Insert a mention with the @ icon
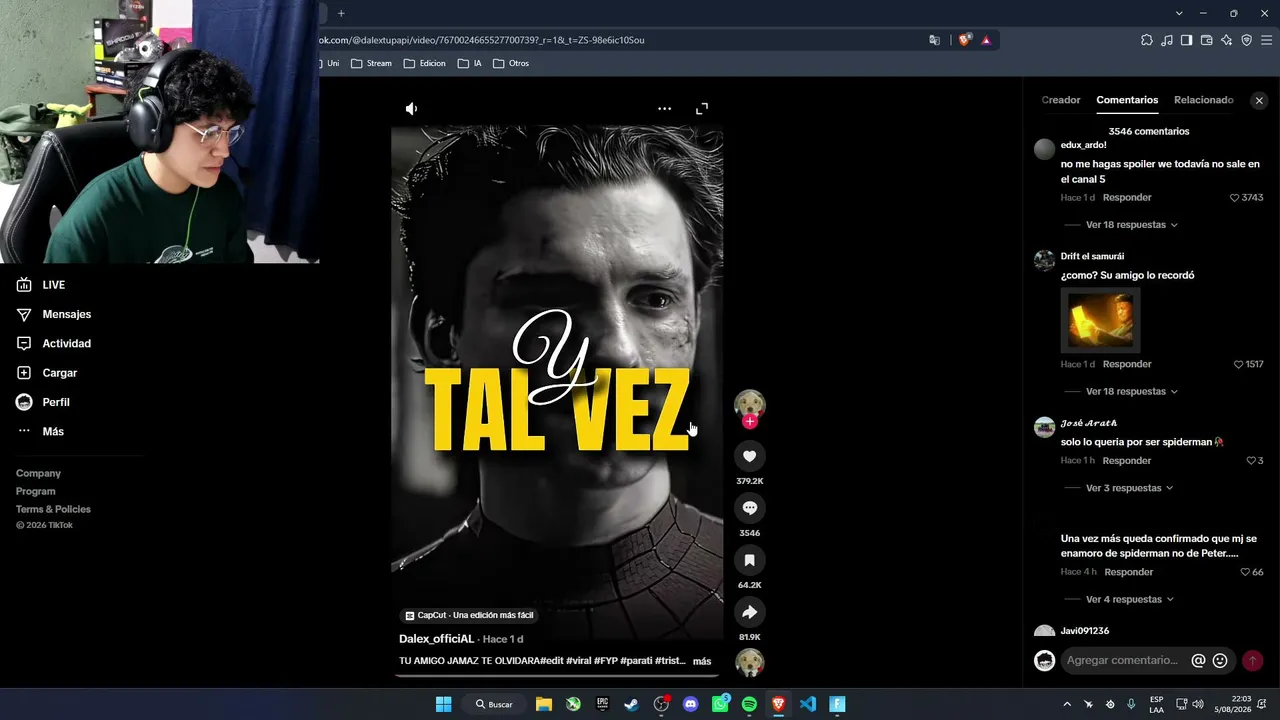This screenshot has width=1280, height=720. [x=1199, y=661]
